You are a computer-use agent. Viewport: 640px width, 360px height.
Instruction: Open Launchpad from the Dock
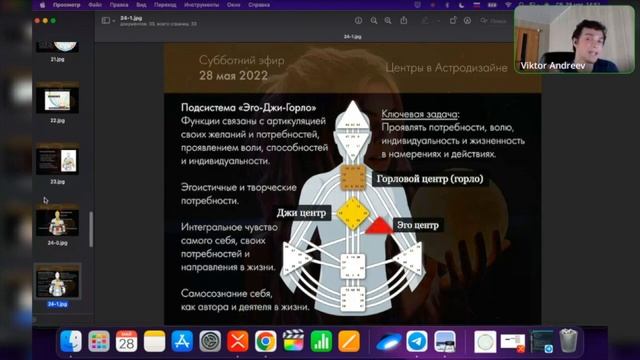(x=99, y=341)
